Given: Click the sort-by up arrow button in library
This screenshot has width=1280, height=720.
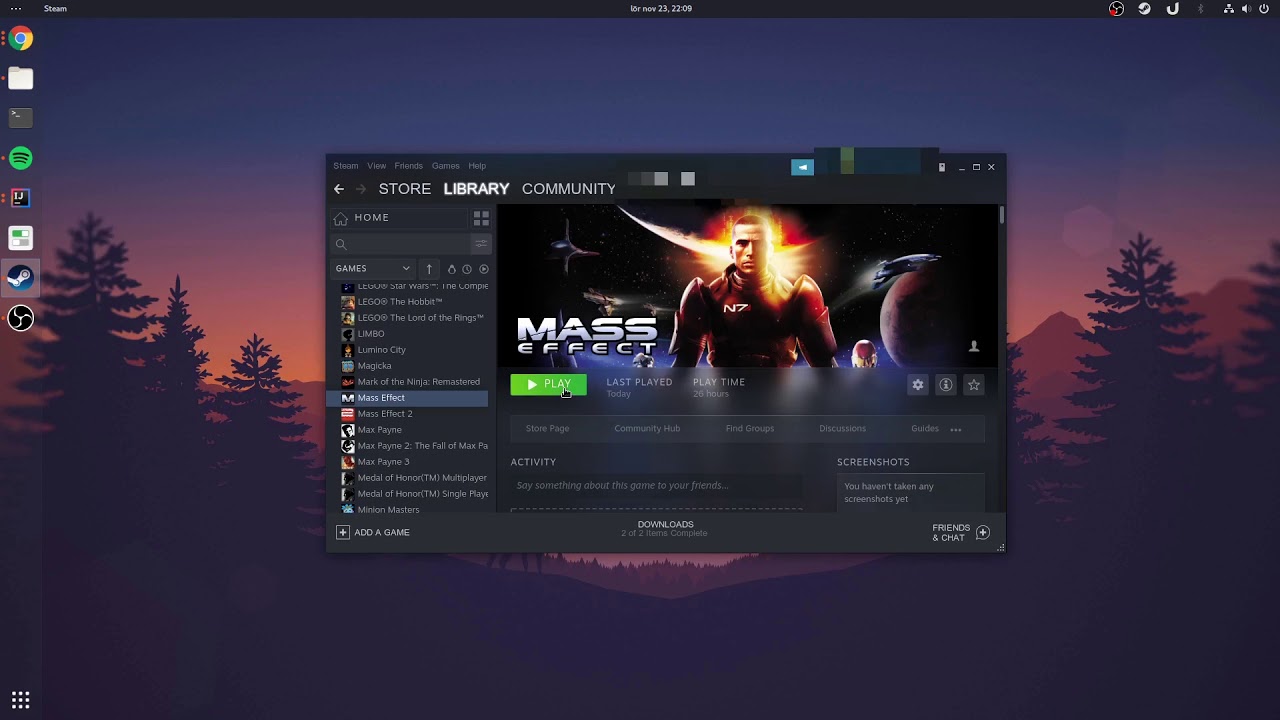Looking at the screenshot, I should pyautogui.click(x=429, y=268).
